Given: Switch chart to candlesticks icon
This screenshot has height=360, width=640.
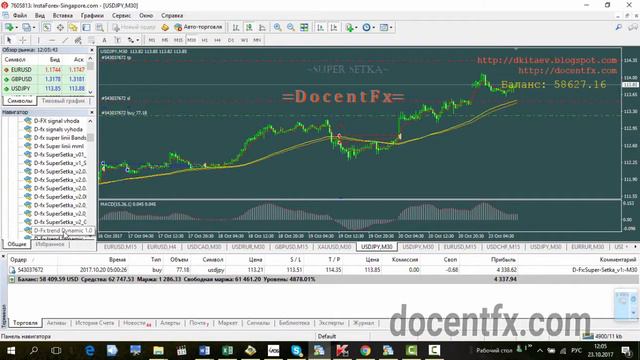Looking at the screenshot, I should click(x=249, y=27).
